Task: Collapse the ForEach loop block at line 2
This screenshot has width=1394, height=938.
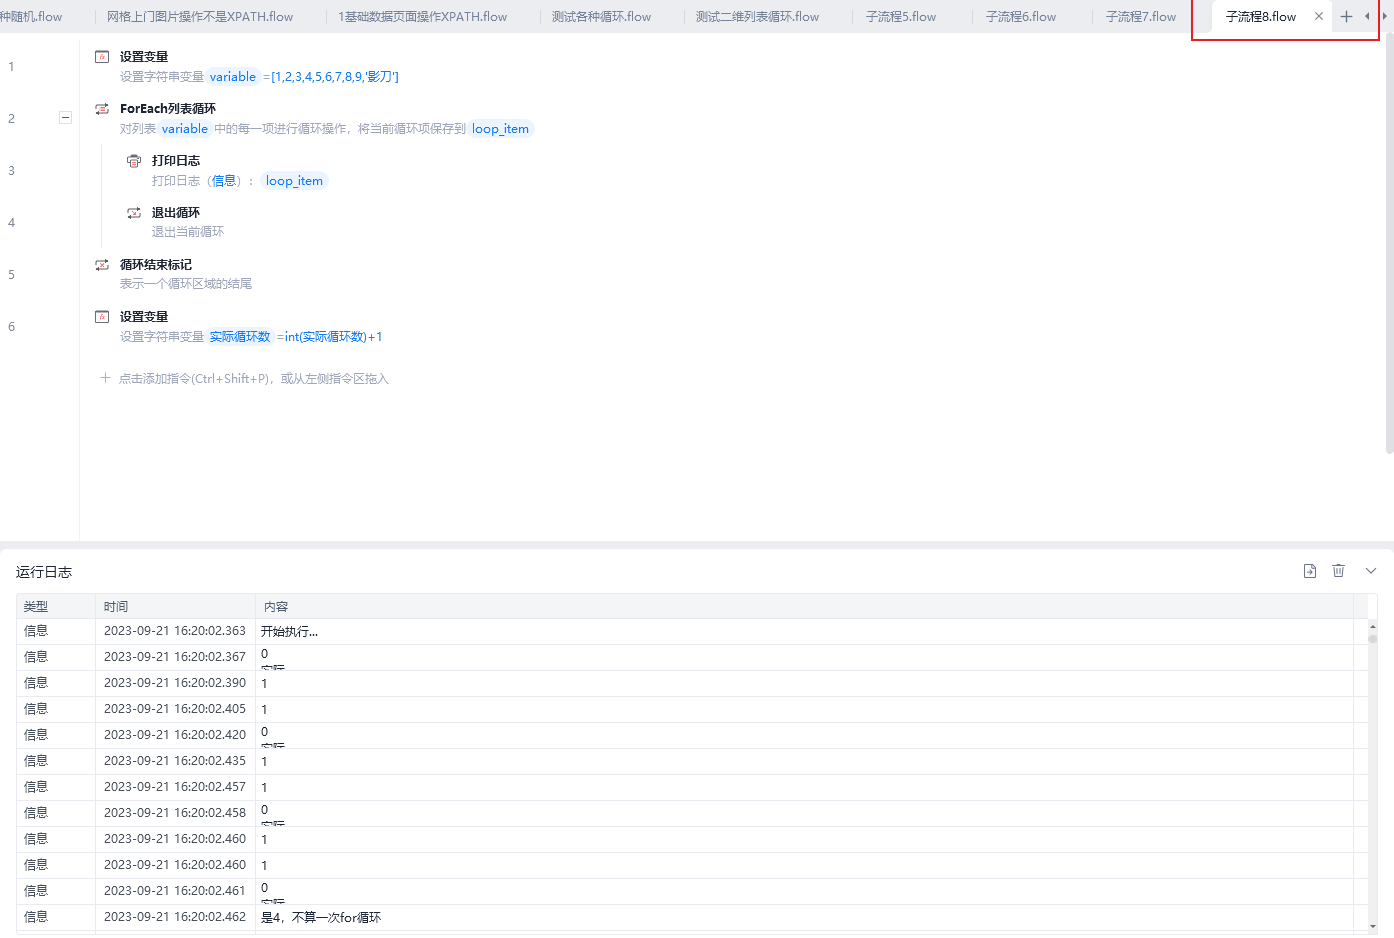Action: pyautogui.click(x=65, y=118)
